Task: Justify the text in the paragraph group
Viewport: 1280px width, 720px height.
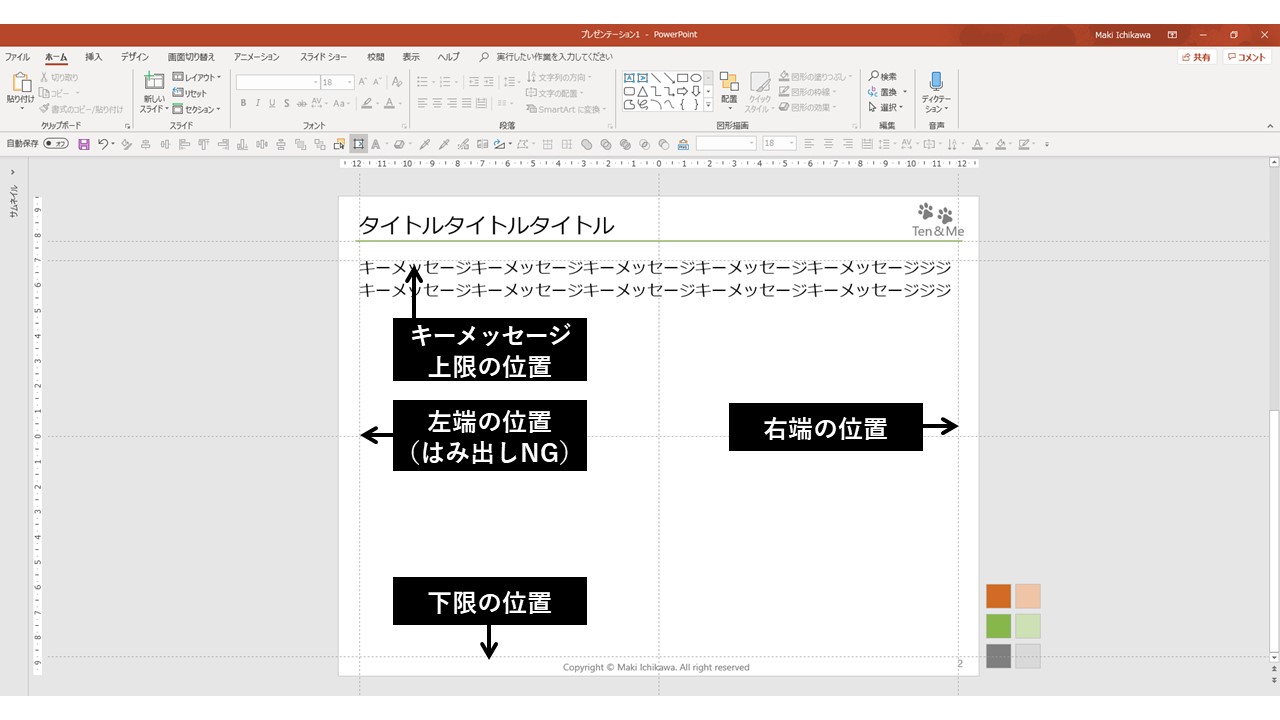Action: coord(467,103)
